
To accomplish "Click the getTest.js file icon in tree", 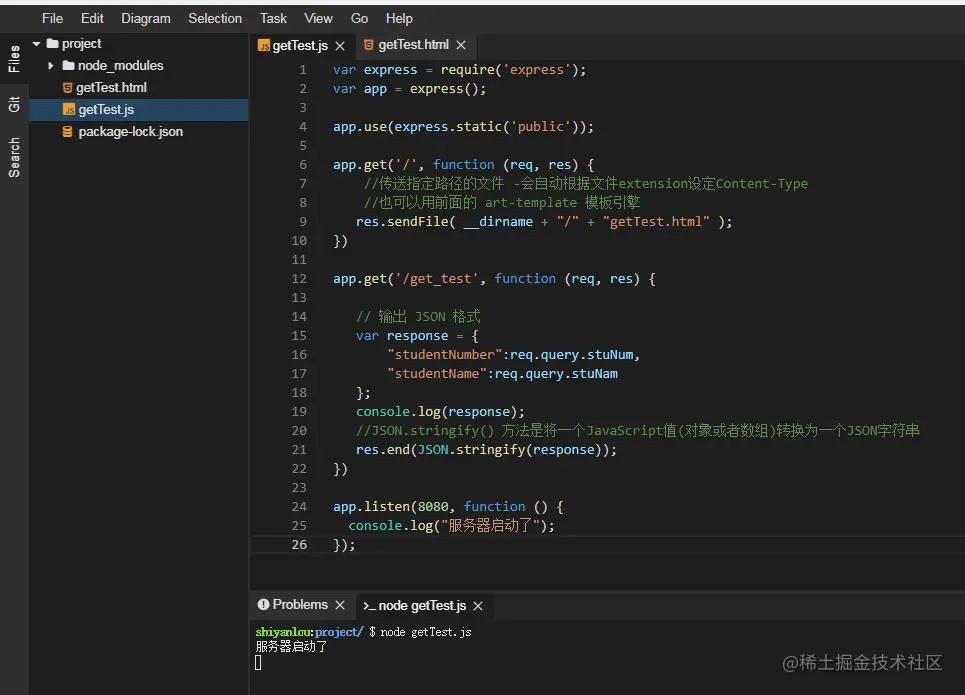I will pos(69,110).
